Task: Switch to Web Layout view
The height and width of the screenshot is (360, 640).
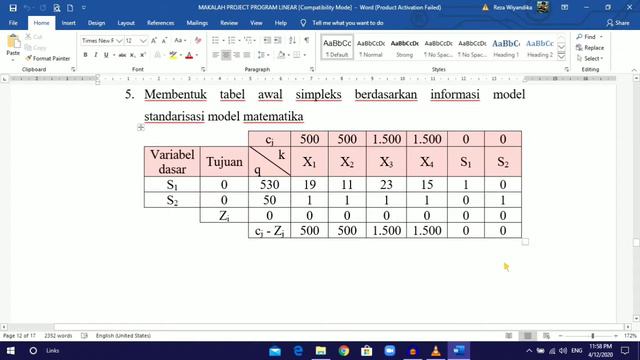Action: pos(546,336)
